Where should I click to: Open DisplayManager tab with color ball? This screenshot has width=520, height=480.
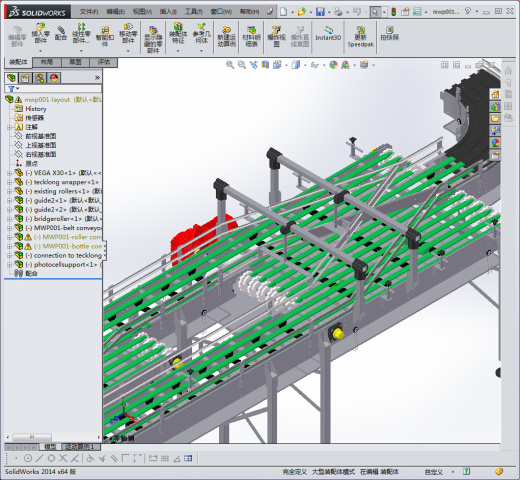pyautogui.click(x=54, y=78)
